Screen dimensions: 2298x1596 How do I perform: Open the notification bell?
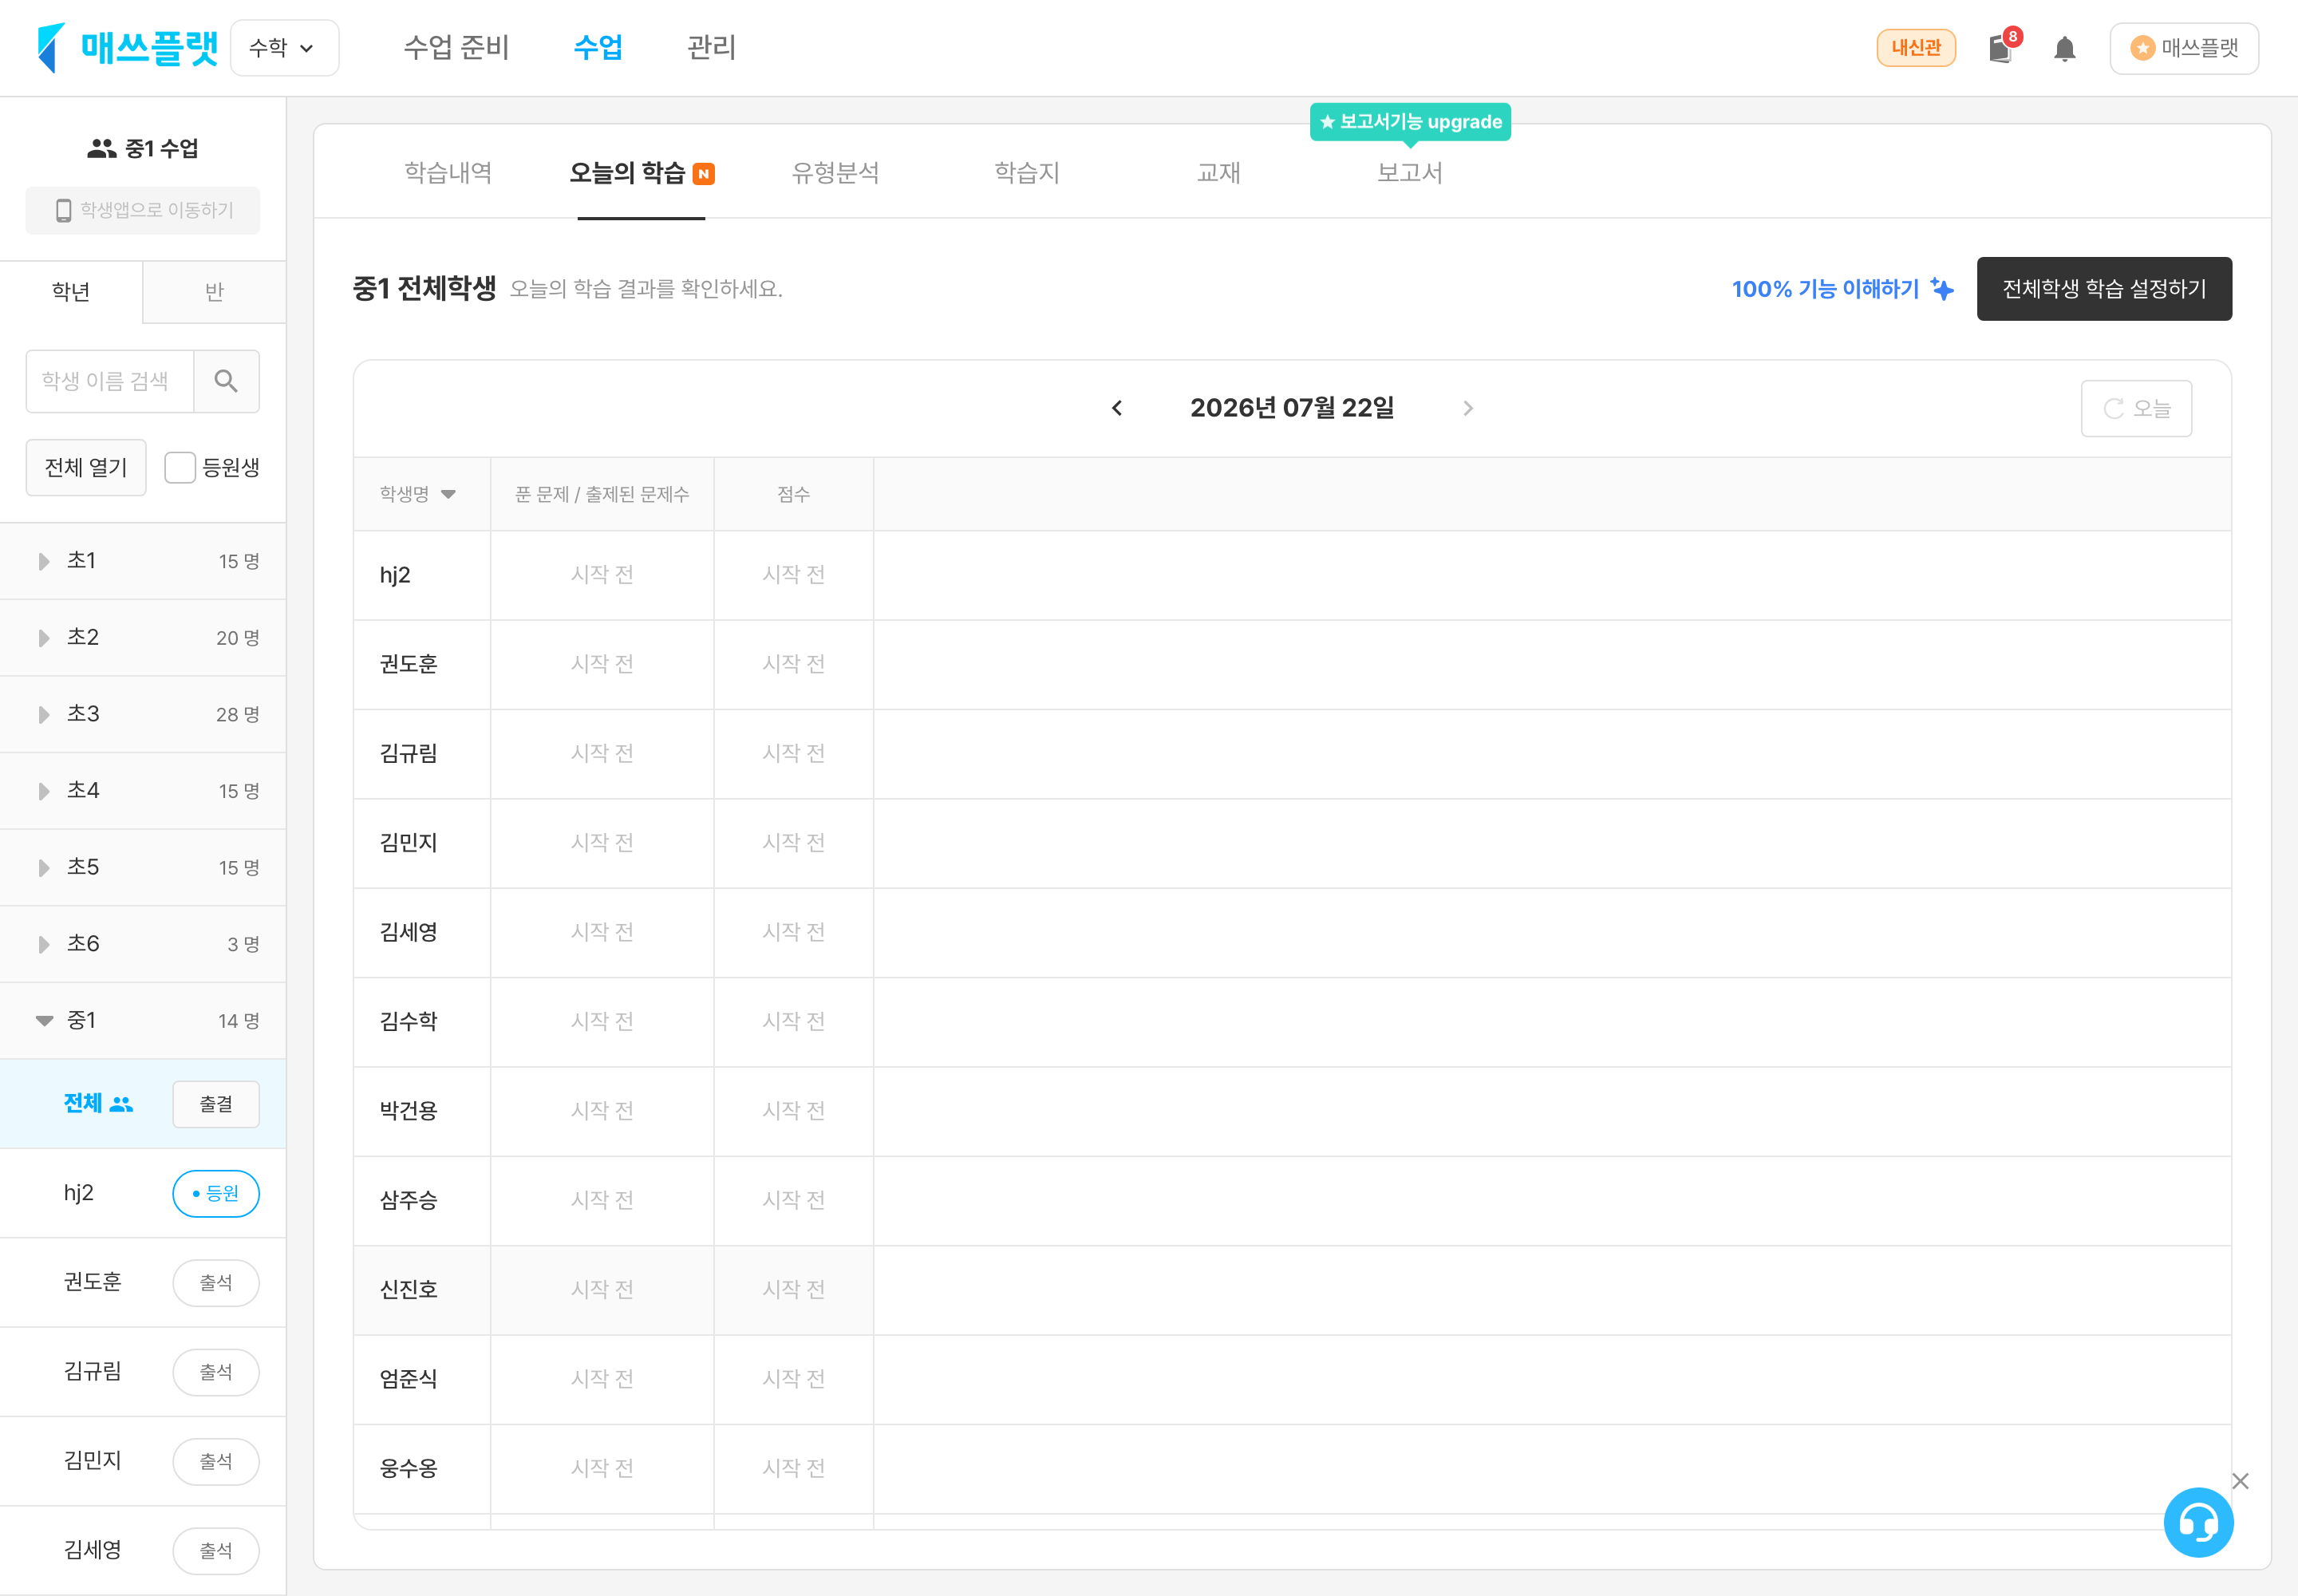point(2065,48)
